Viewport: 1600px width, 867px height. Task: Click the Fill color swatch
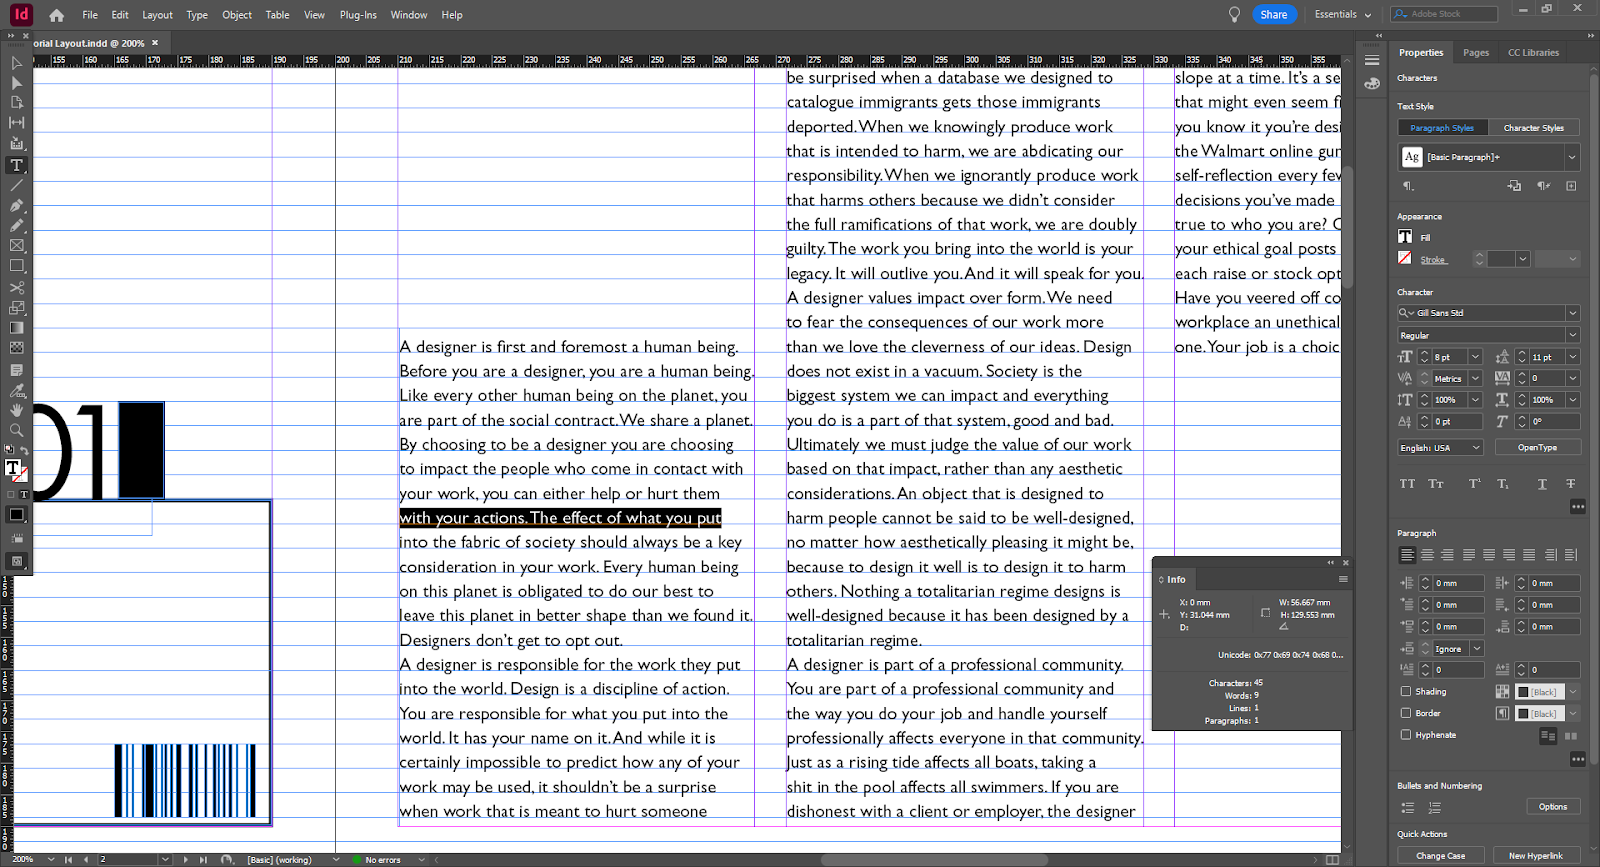point(1405,237)
